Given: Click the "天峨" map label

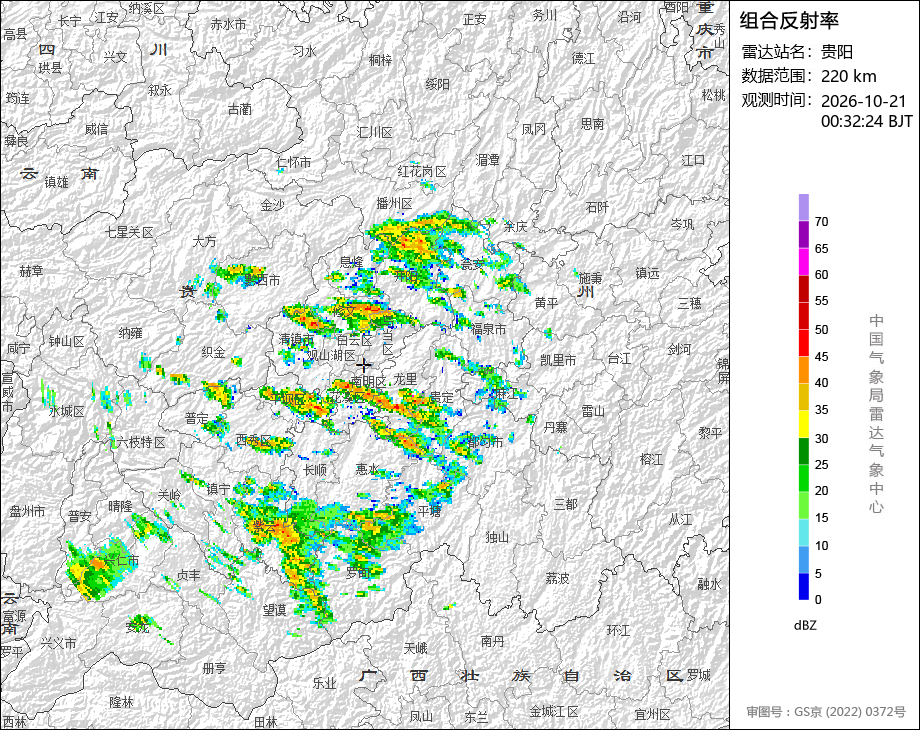Looking at the screenshot, I should tap(415, 648).
